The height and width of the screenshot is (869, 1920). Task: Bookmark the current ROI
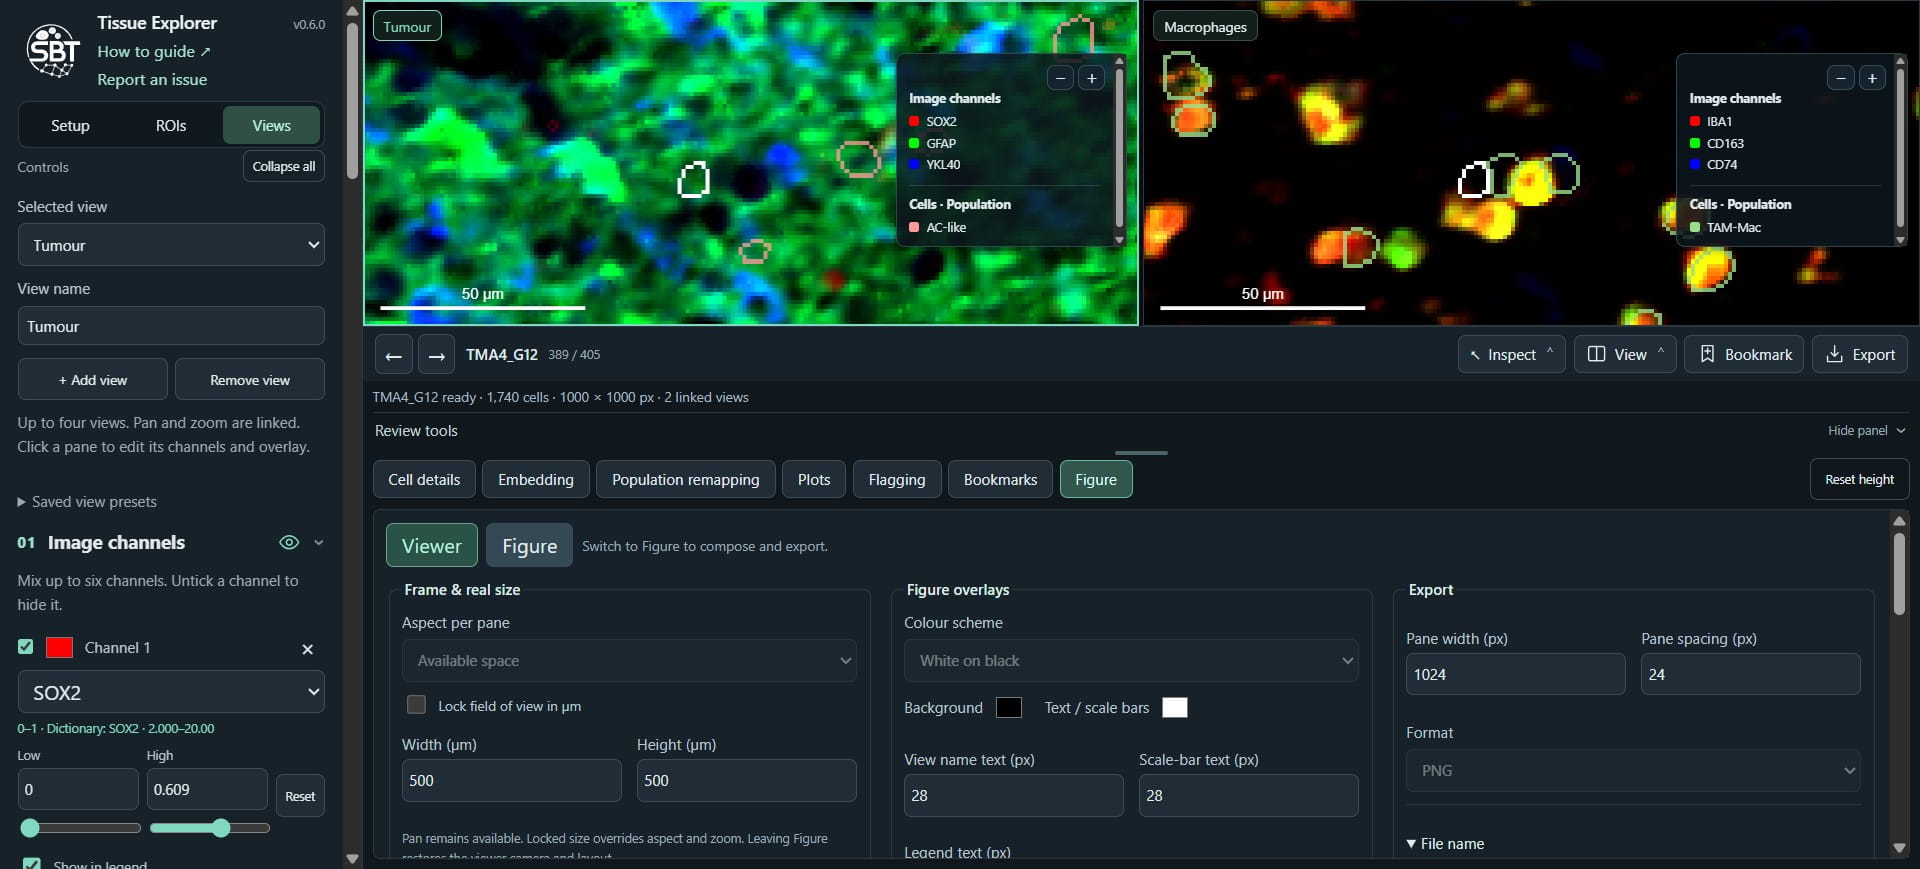point(1744,355)
